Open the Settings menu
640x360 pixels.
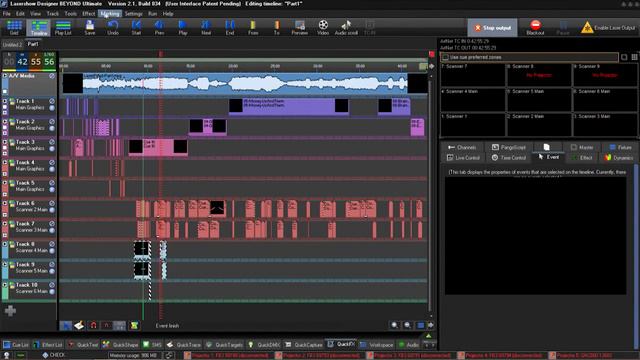pos(133,13)
